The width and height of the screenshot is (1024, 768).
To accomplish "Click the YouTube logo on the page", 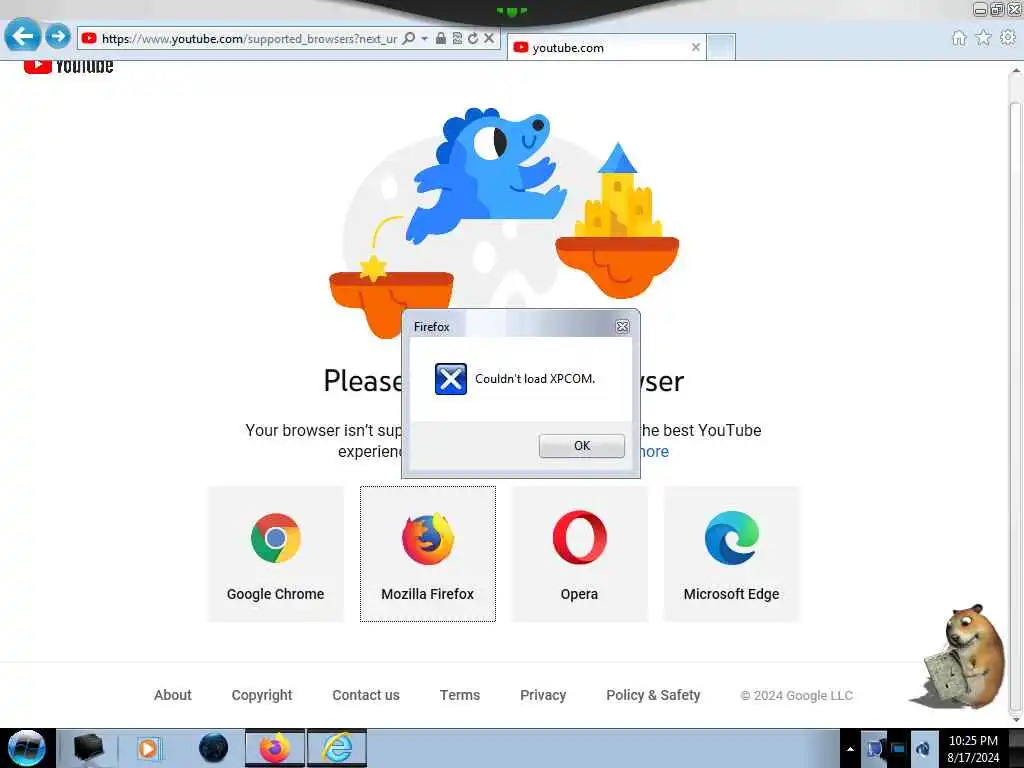I will pyautogui.click(x=69, y=67).
